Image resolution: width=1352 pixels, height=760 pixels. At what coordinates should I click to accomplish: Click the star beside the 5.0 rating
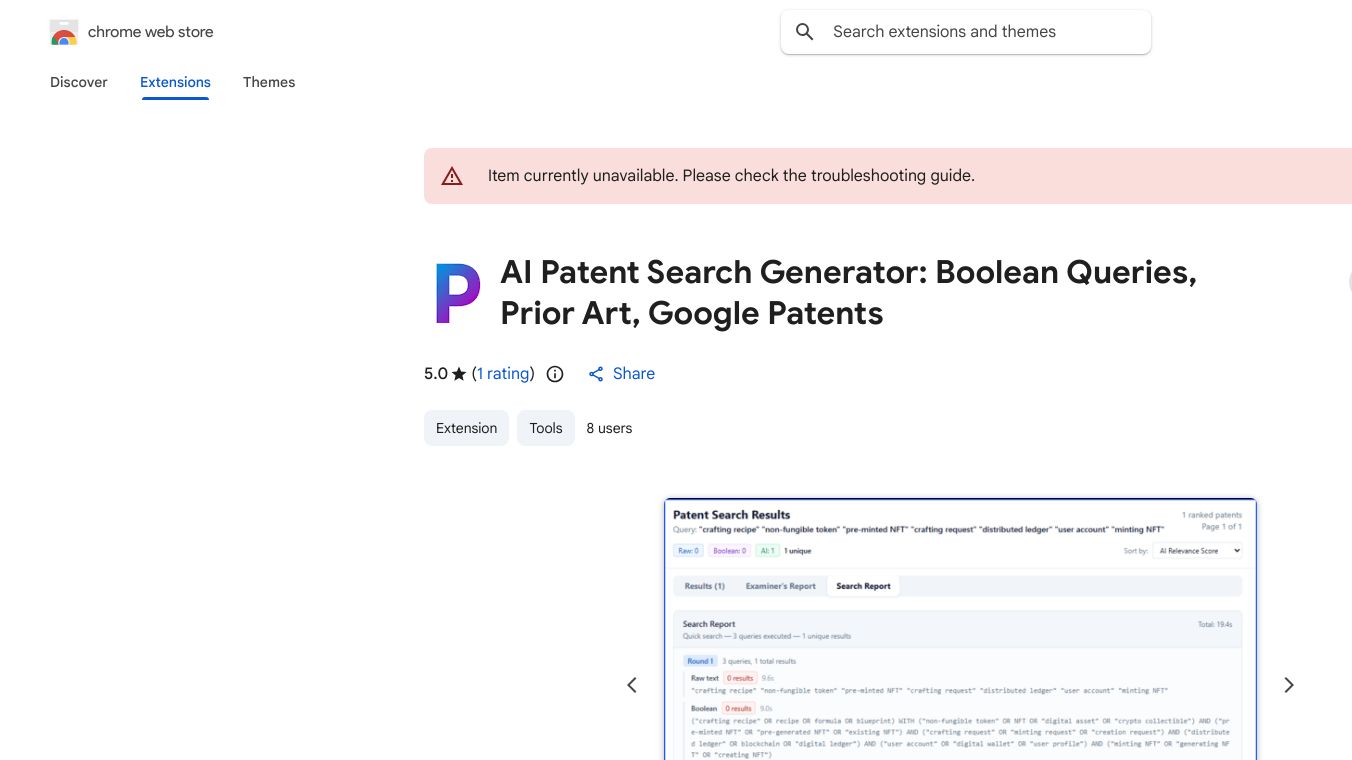(x=458, y=373)
